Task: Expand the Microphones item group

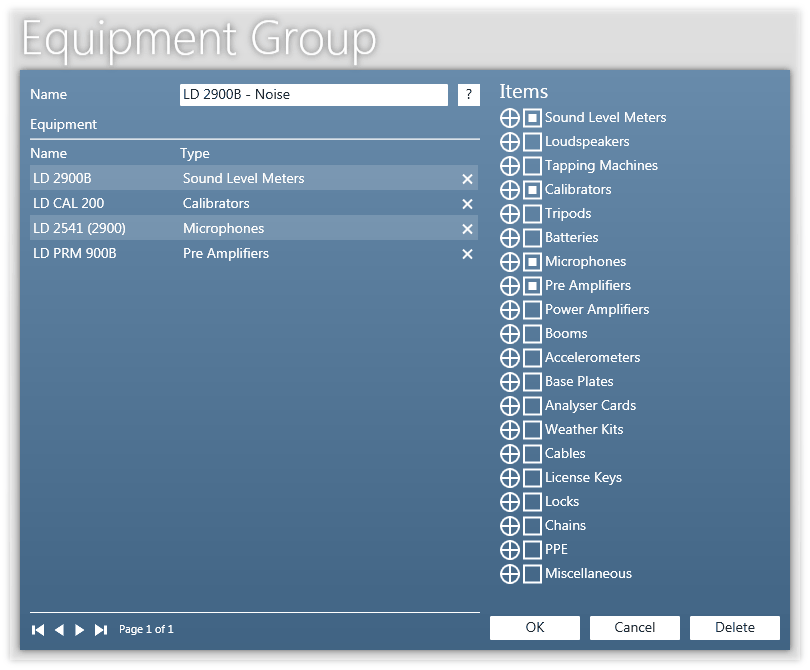Action: tap(510, 262)
